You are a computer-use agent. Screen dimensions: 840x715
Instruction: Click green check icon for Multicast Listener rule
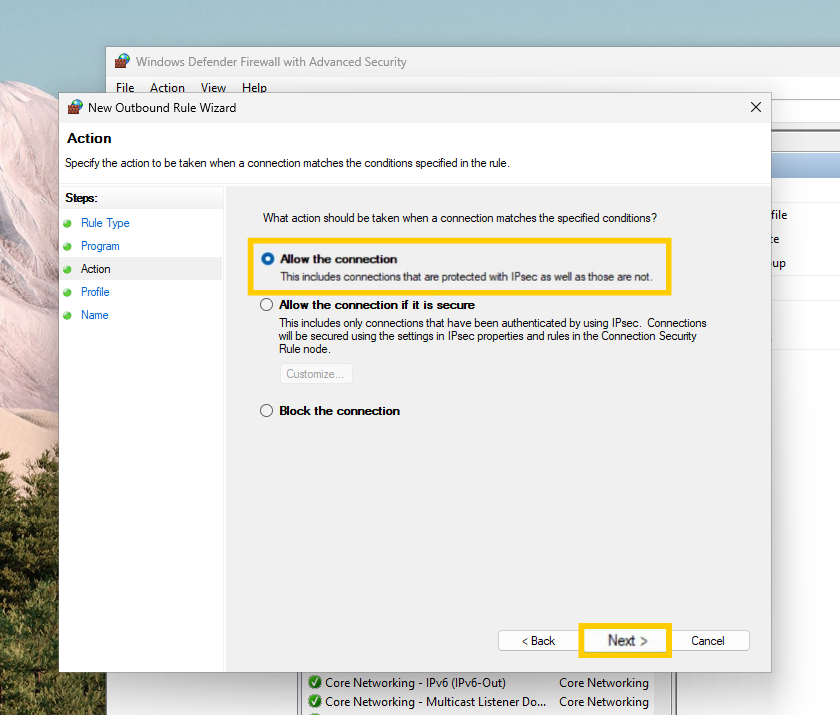[x=315, y=701]
